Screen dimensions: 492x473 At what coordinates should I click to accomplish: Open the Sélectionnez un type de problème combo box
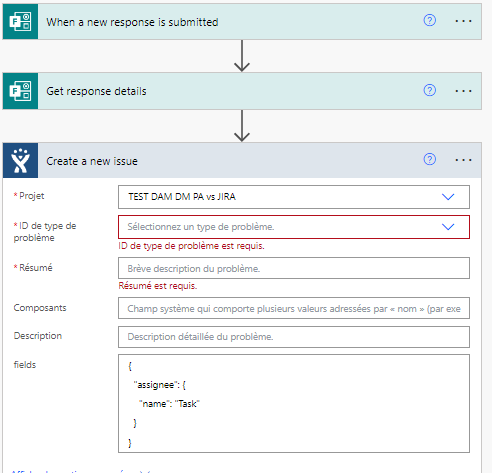tap(294, 227)
